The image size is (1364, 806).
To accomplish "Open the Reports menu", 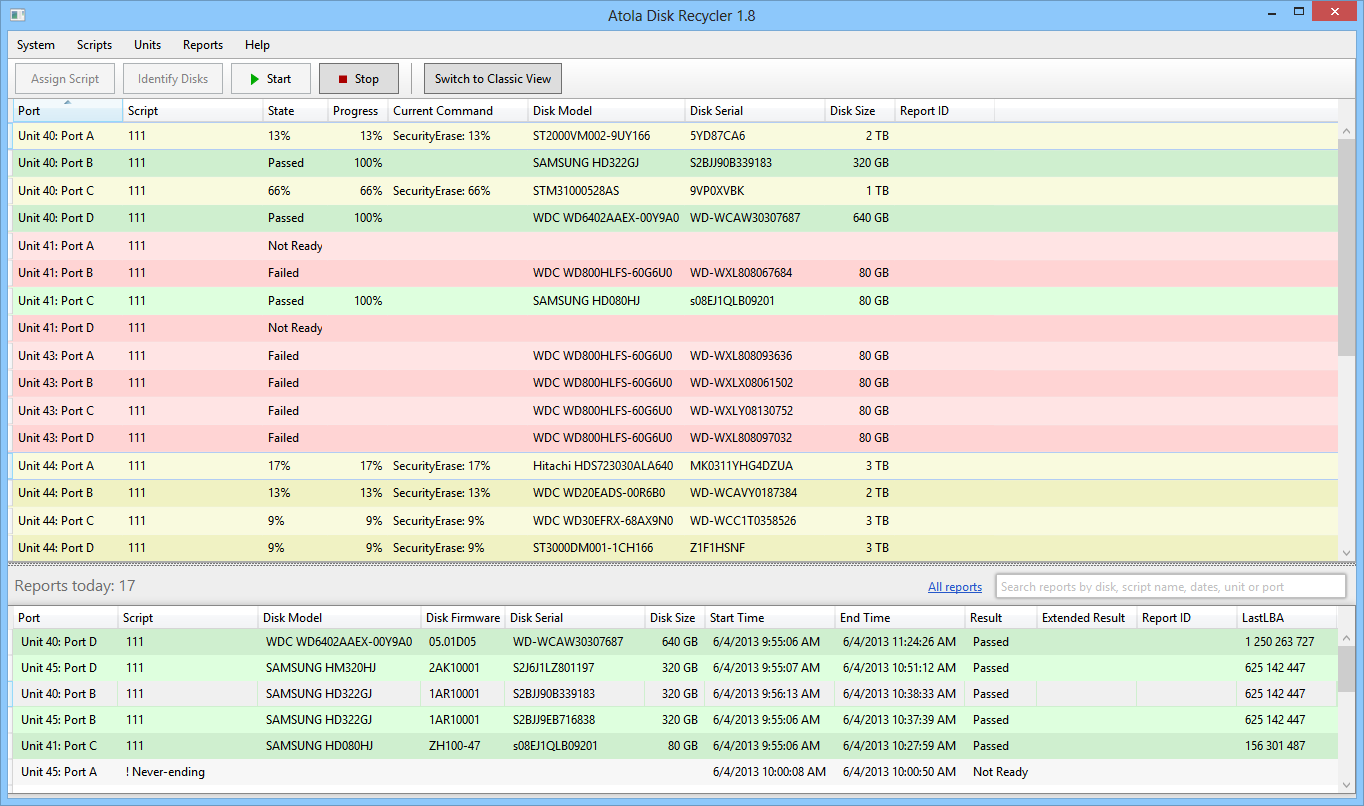I will coord(203,45).
